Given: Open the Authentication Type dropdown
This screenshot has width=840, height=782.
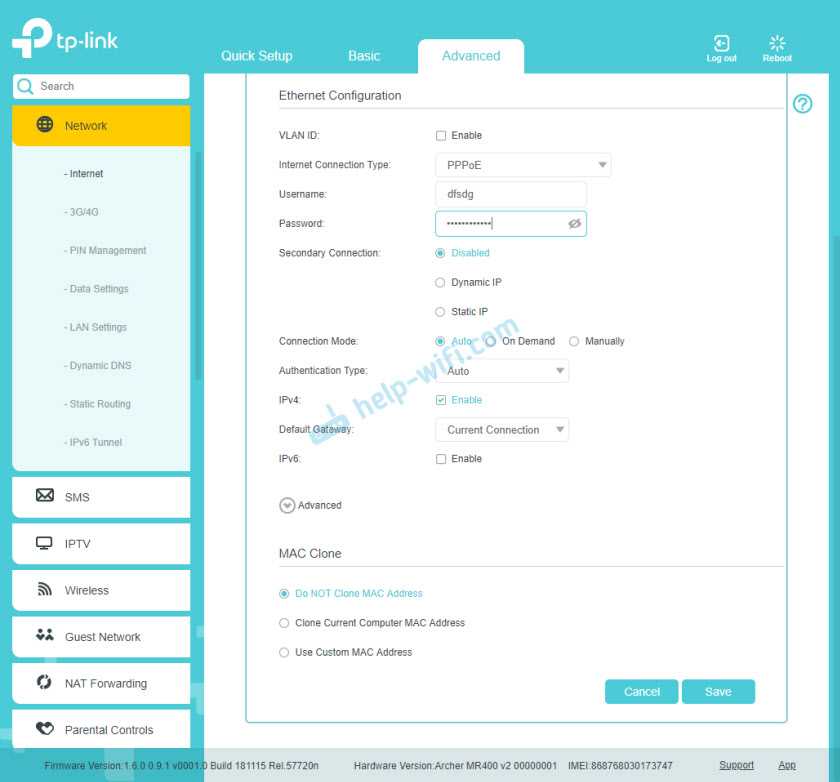Looking at the screenshot, I should tap(502, 371).
